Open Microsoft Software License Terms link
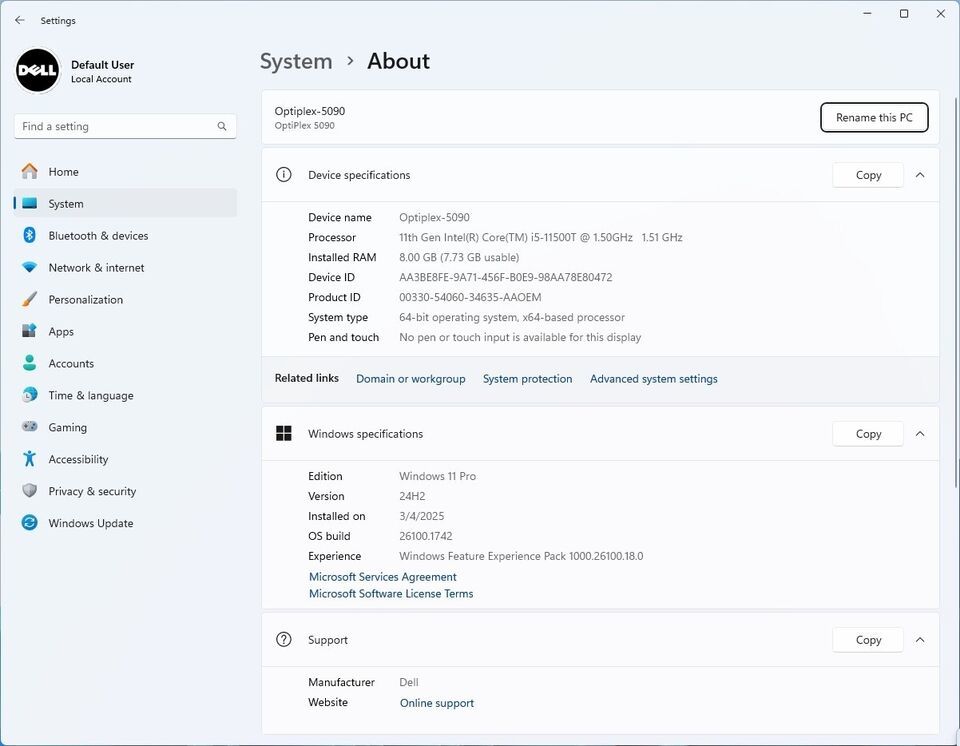Screen dimensions: 960x746 [x=391, y=593]
